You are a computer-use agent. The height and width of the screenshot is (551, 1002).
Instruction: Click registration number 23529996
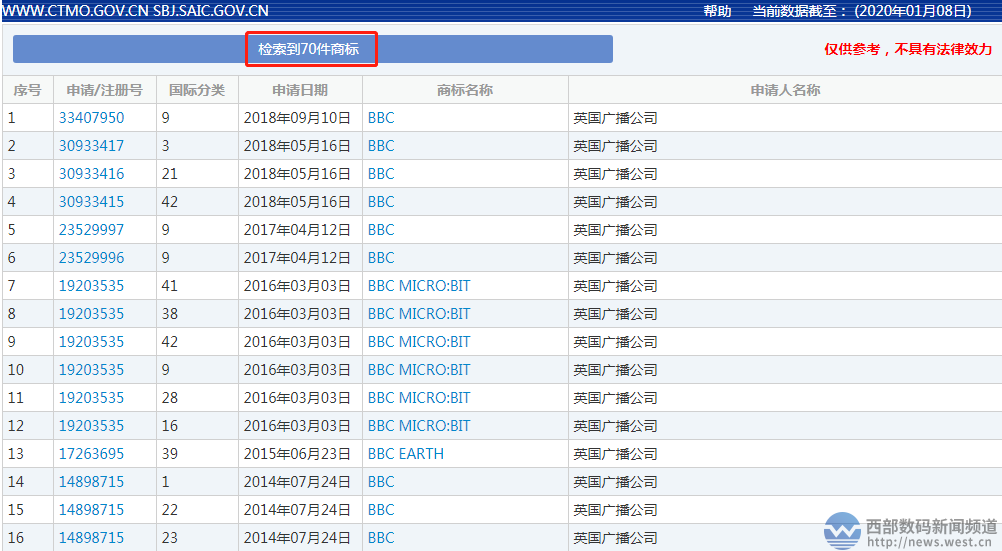tap(91, 258)
